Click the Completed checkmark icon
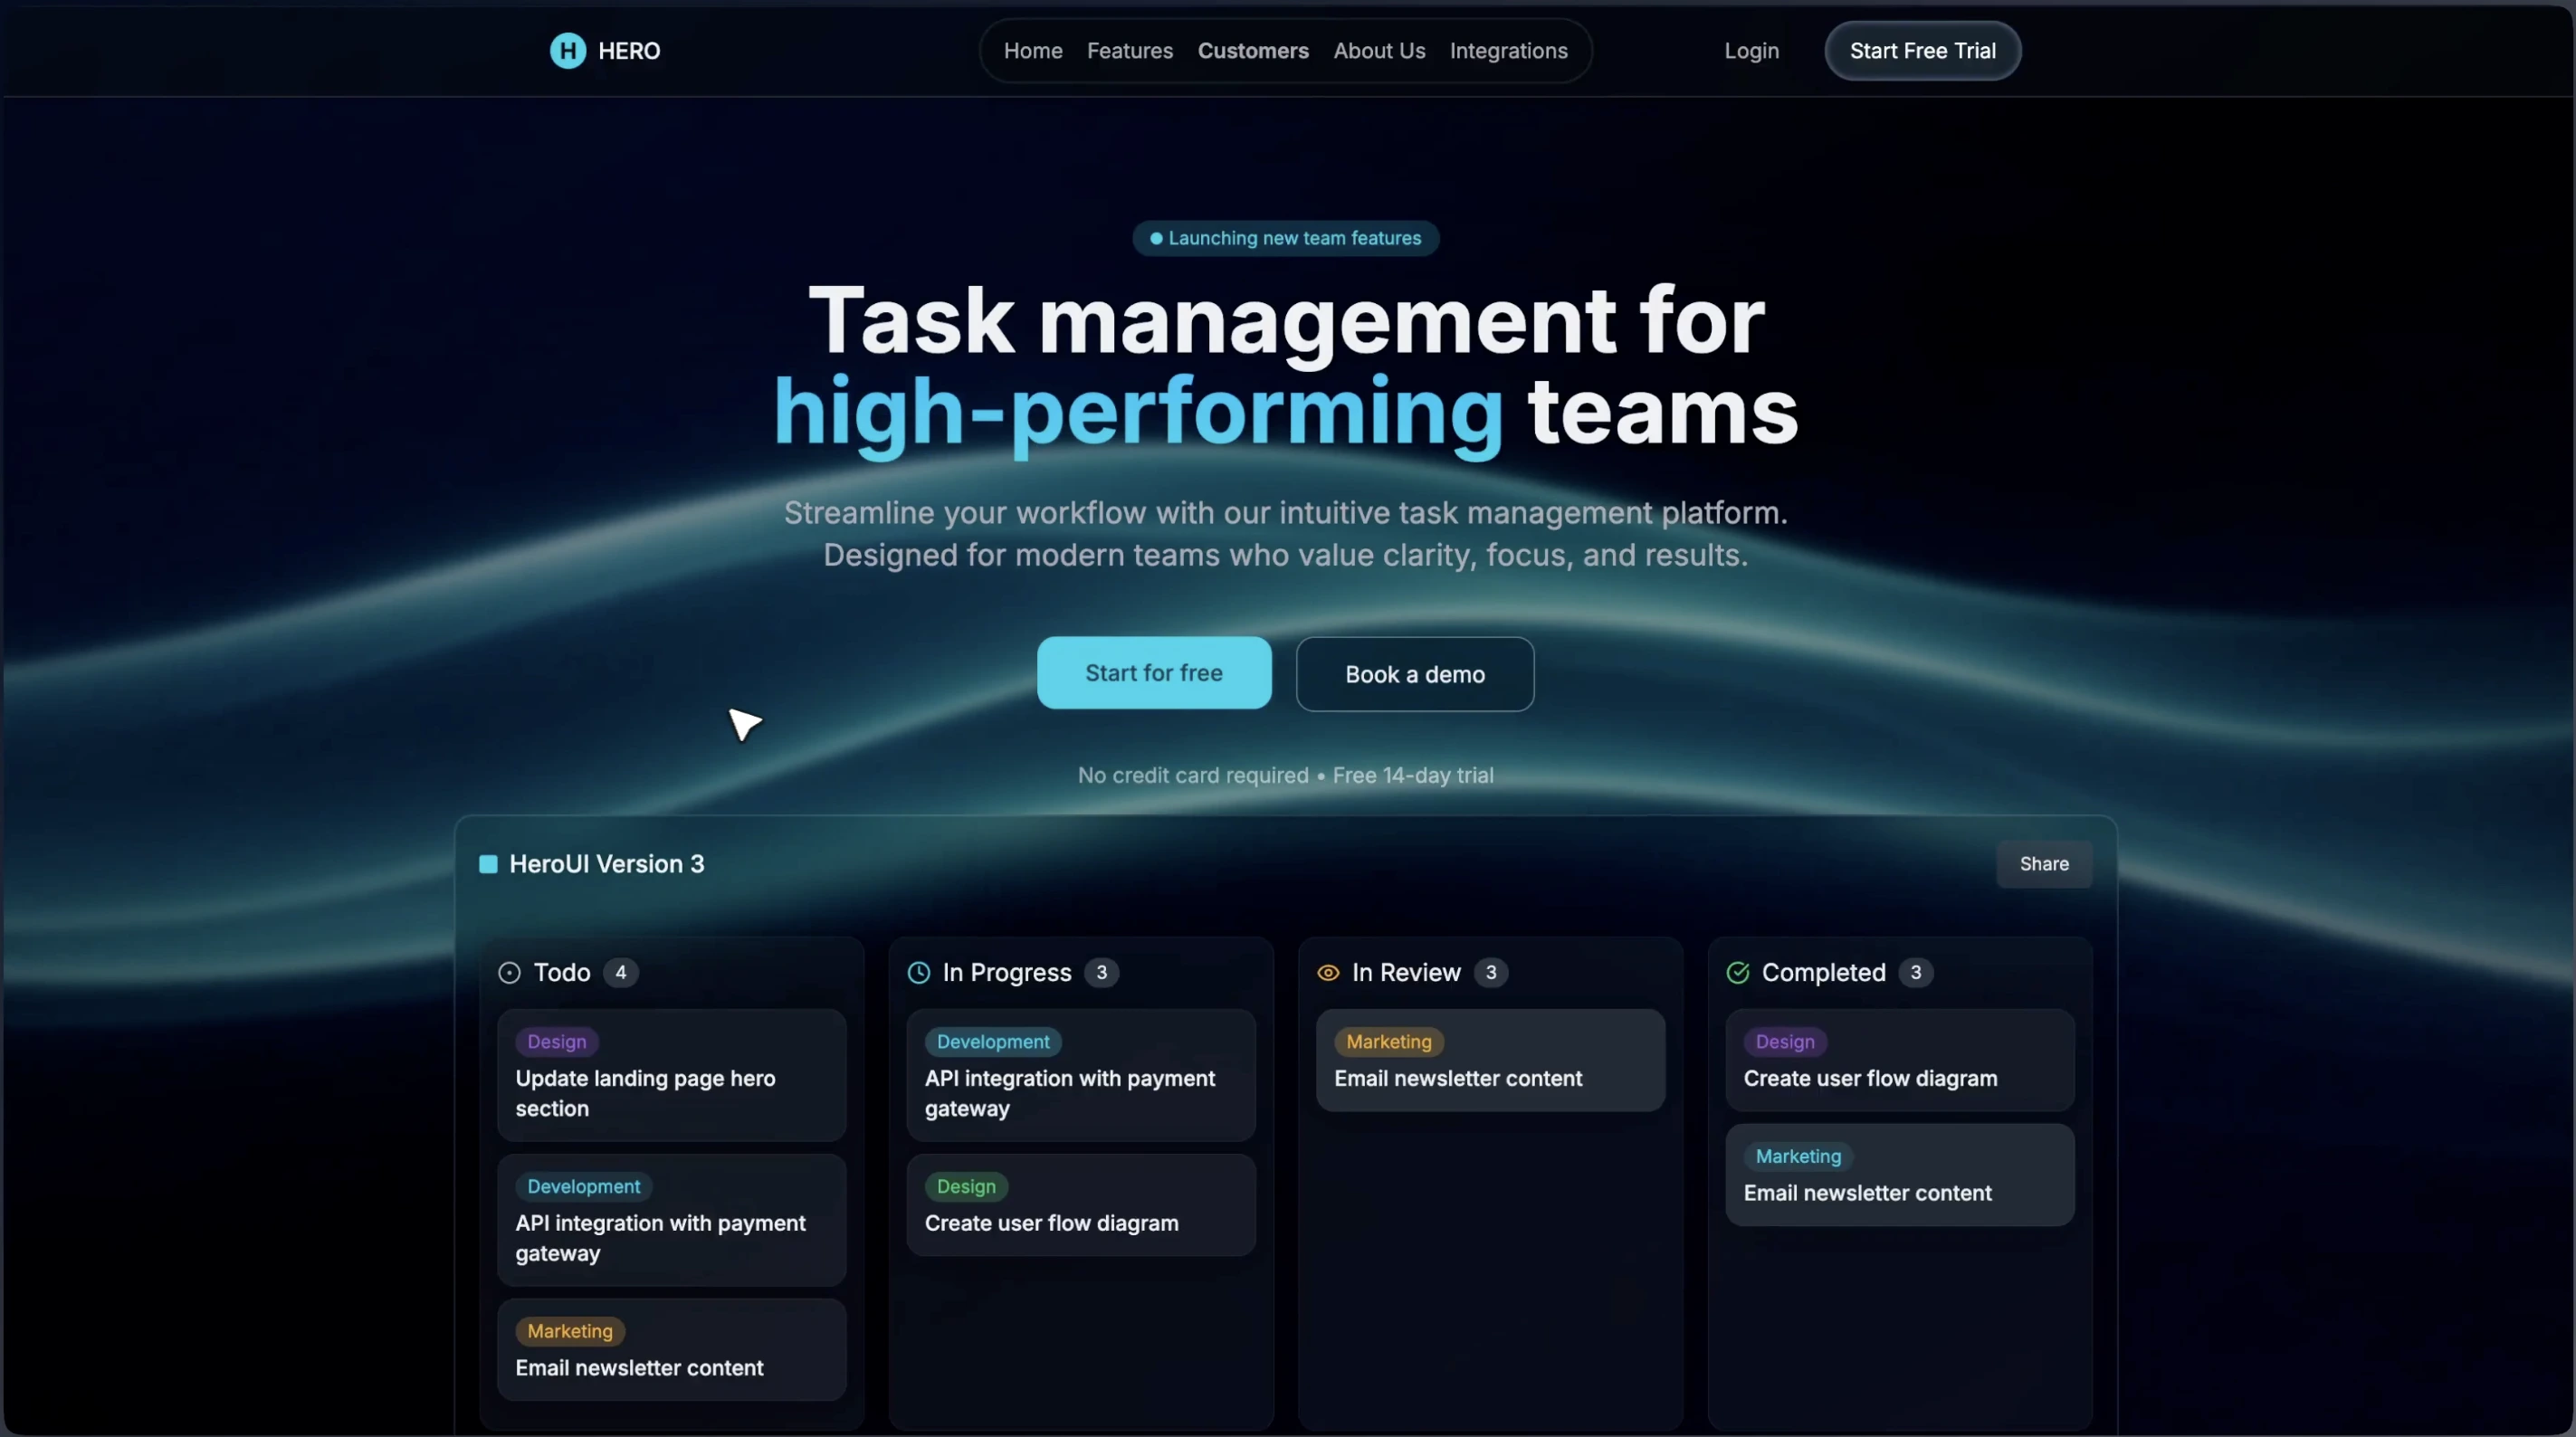The image size is (2576, 1437). (x=1738, y=973)
